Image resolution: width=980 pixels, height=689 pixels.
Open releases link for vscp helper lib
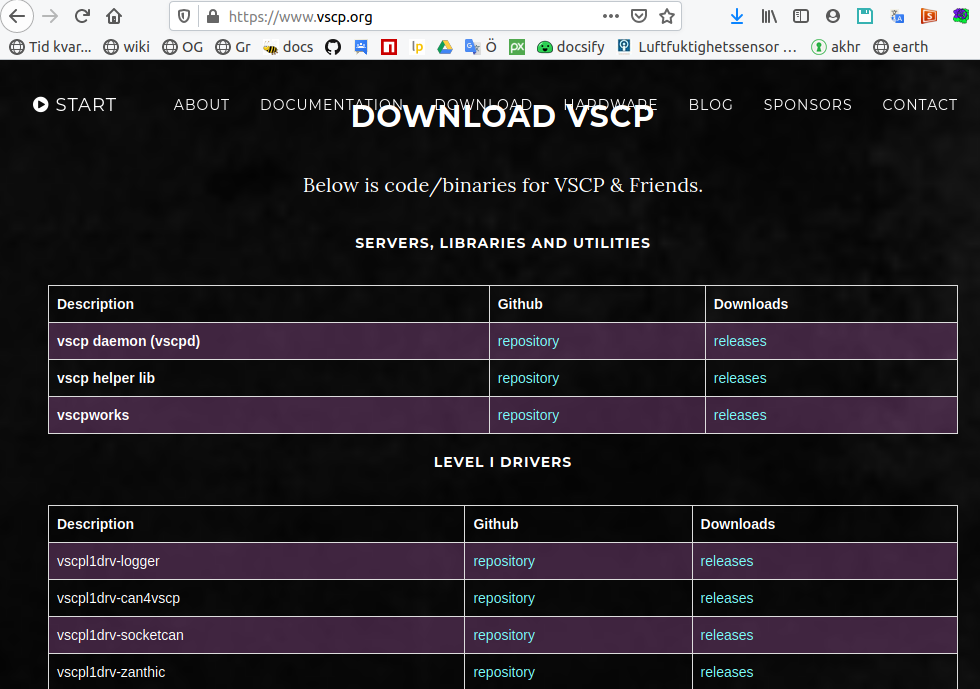(740, 378)
